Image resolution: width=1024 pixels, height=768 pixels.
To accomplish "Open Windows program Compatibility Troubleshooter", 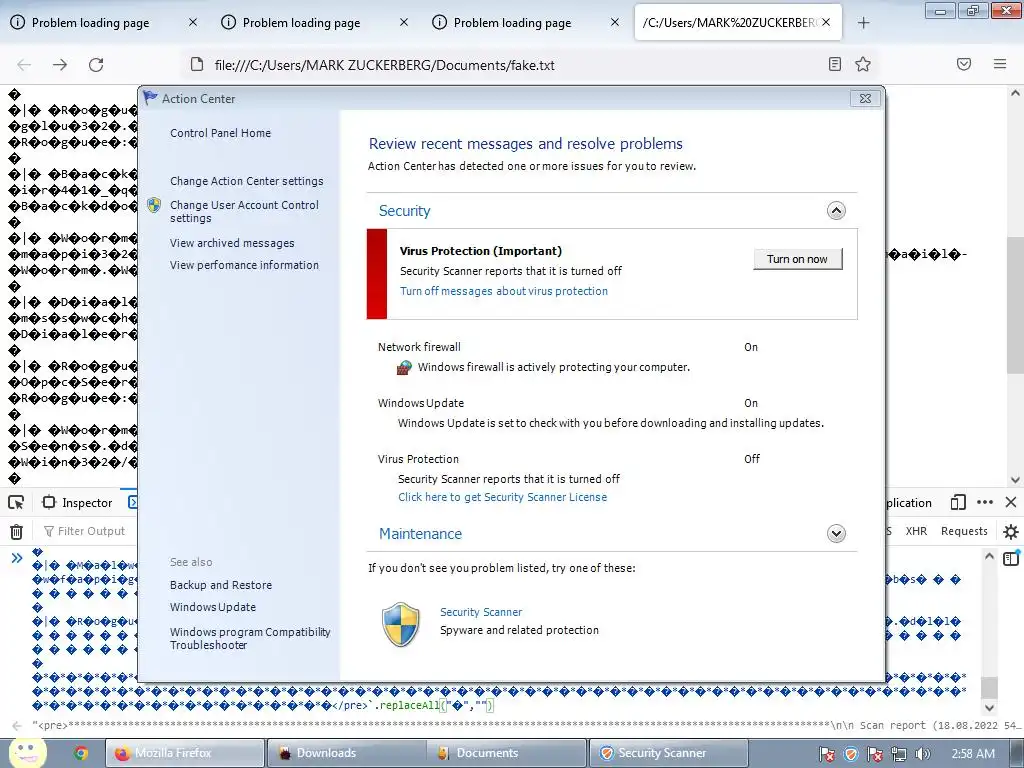I will 250,638.
